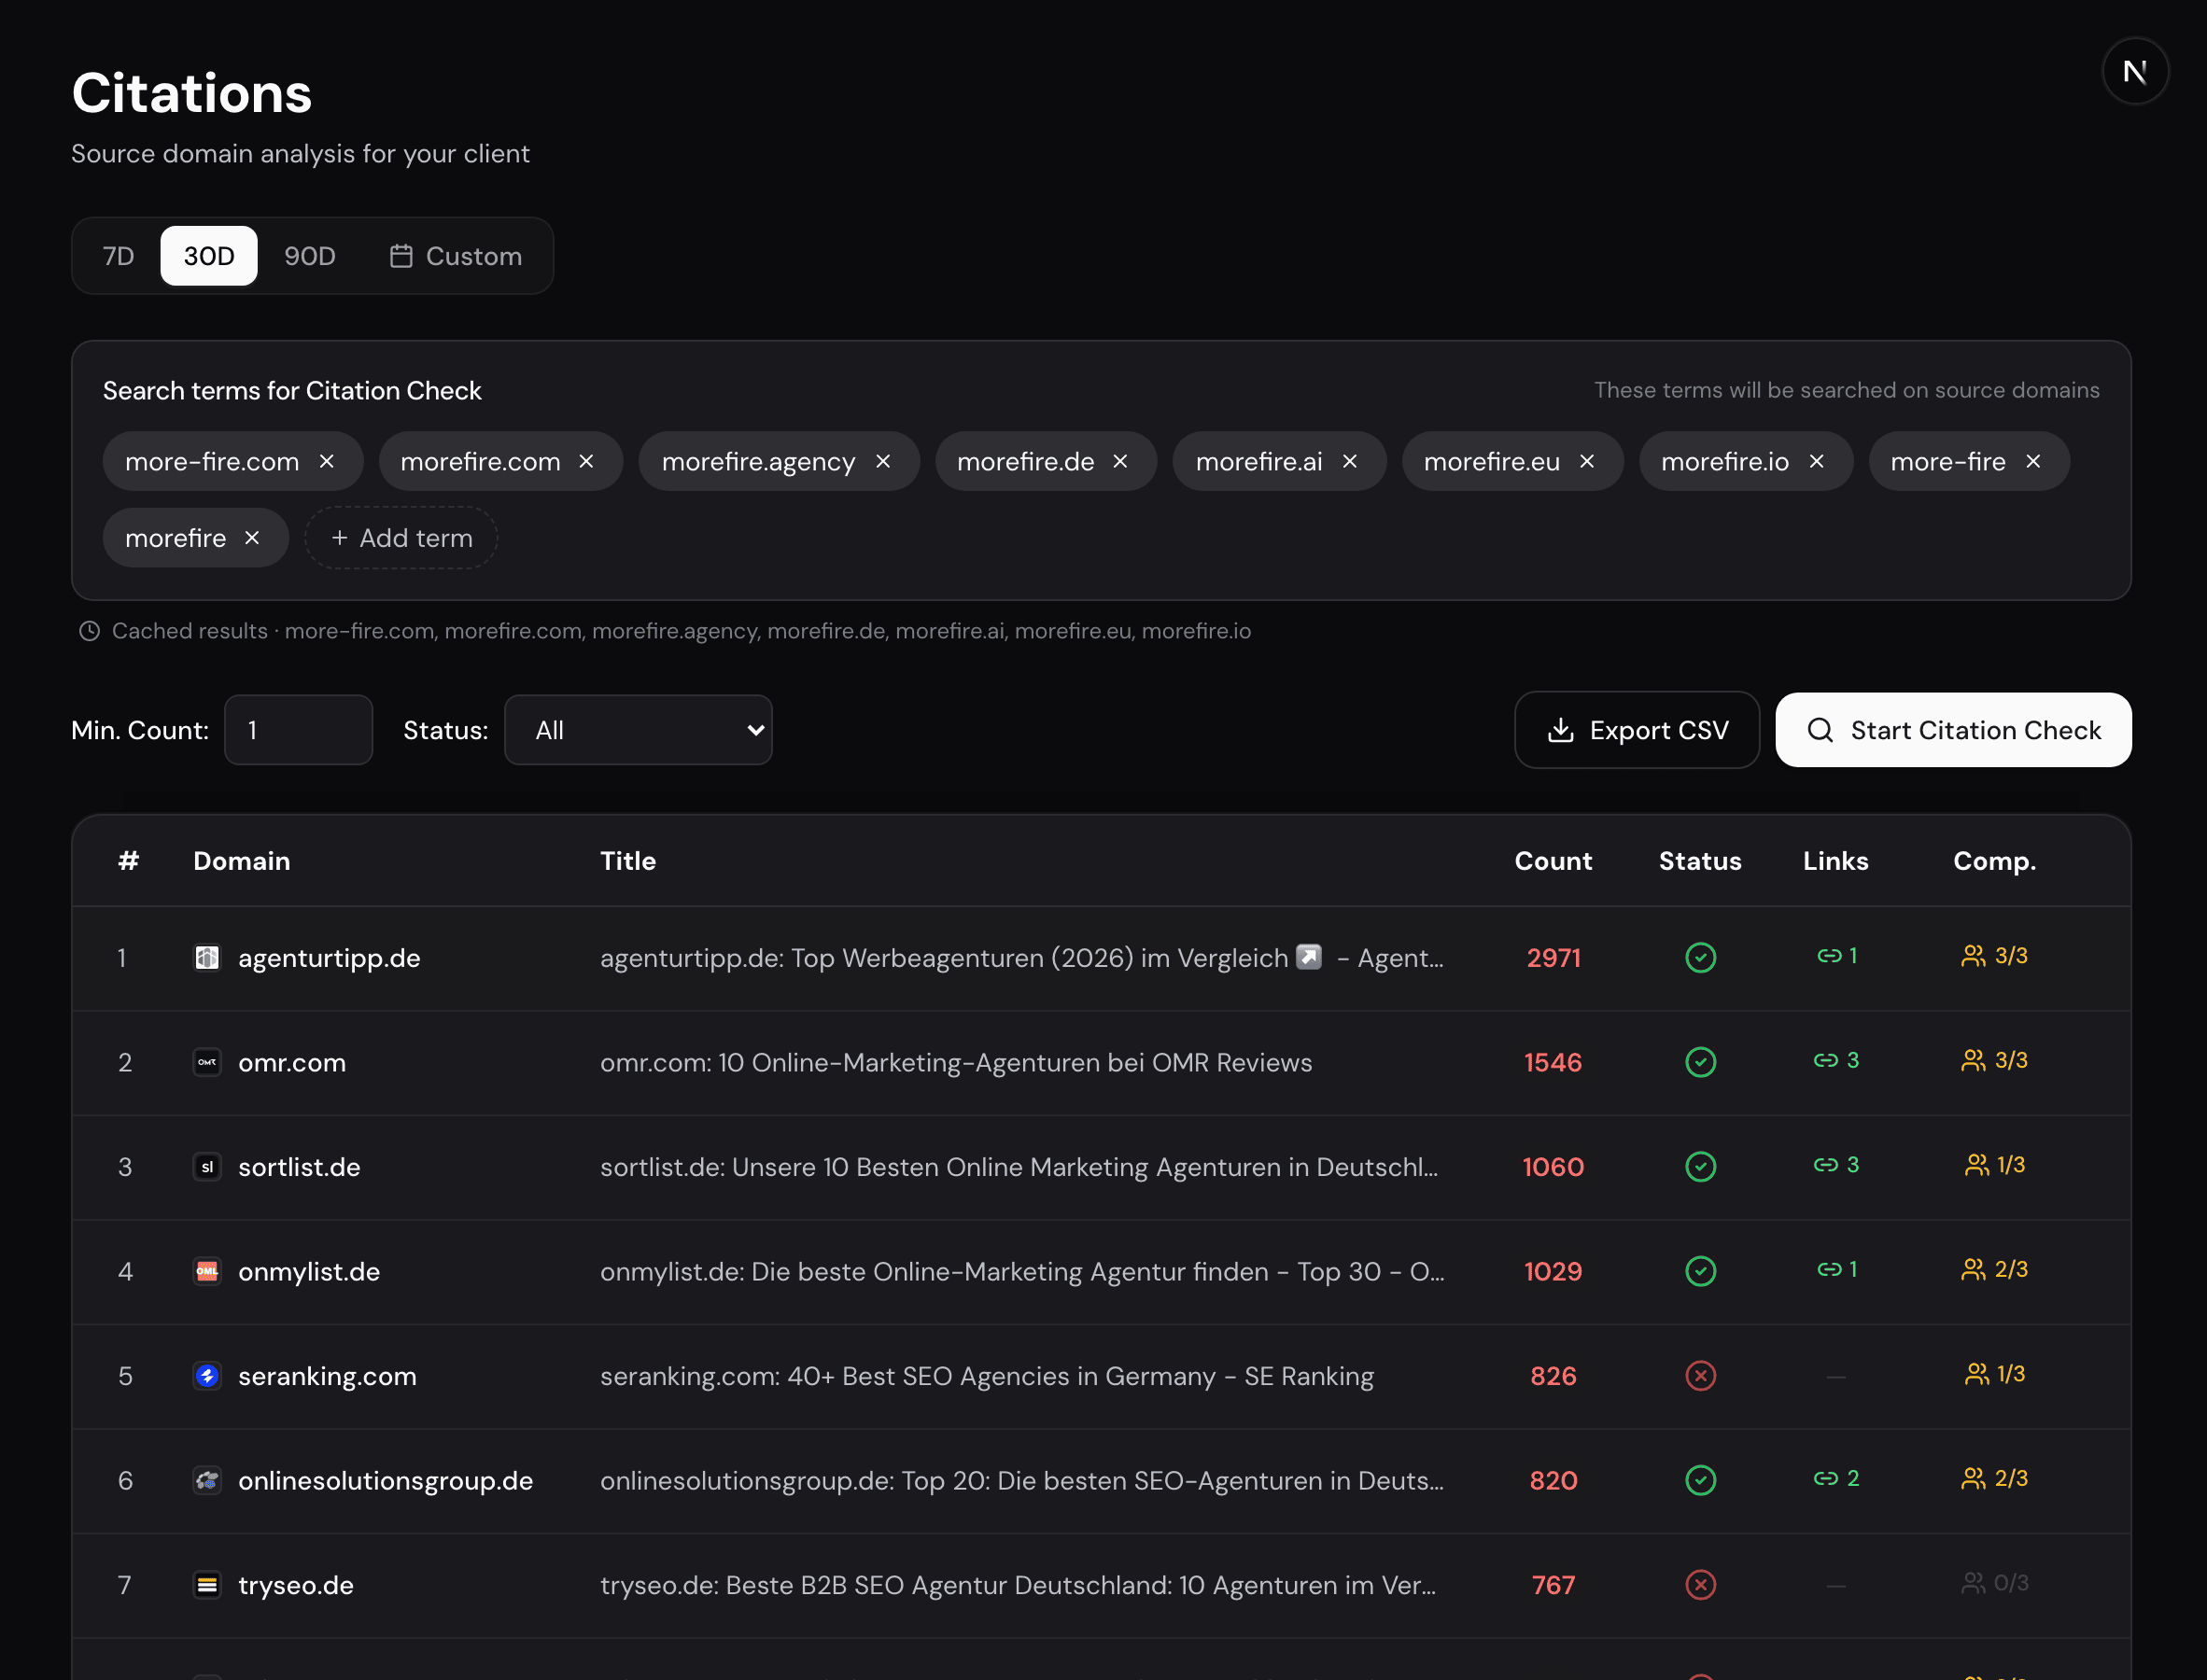
Task: Click the green status check for onlinesolutionsgroup.de
Action: pos(1700,1480)
